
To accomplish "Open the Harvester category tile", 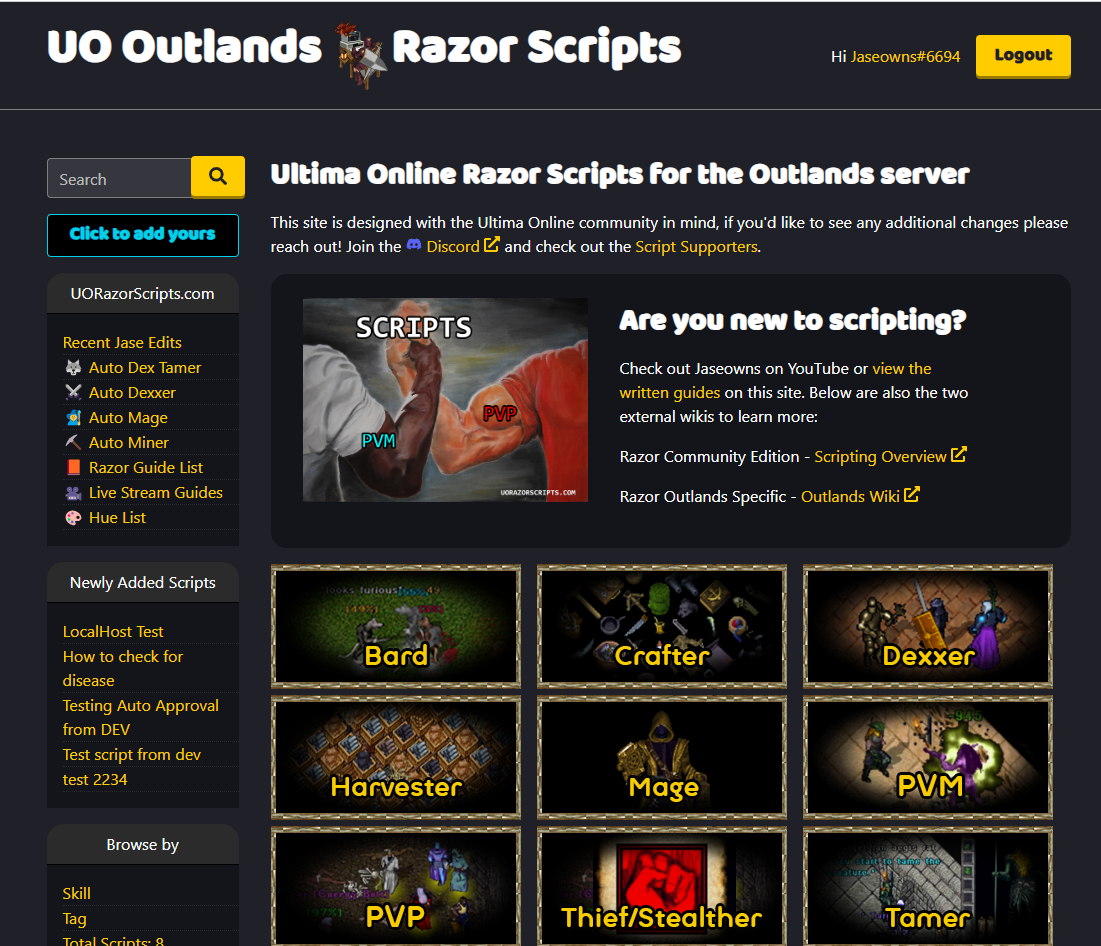I will pos(396,757).
